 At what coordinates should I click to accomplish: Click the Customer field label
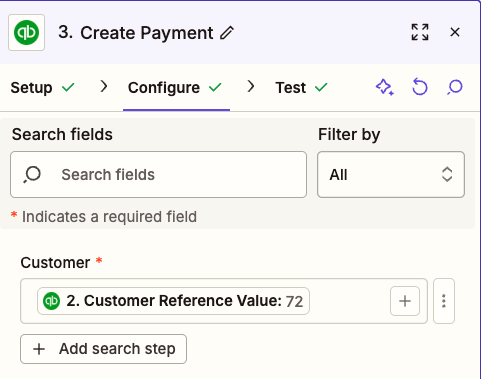click(55, 263)
